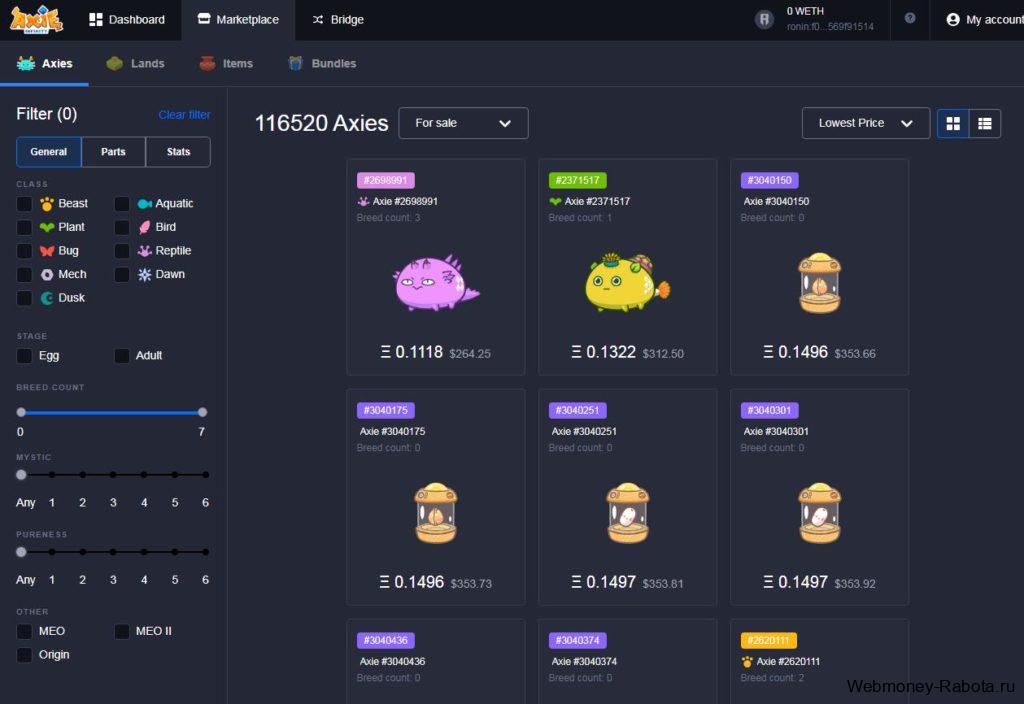Switch to the Bundles tab

pyautogui.click(x=322, y=63)
